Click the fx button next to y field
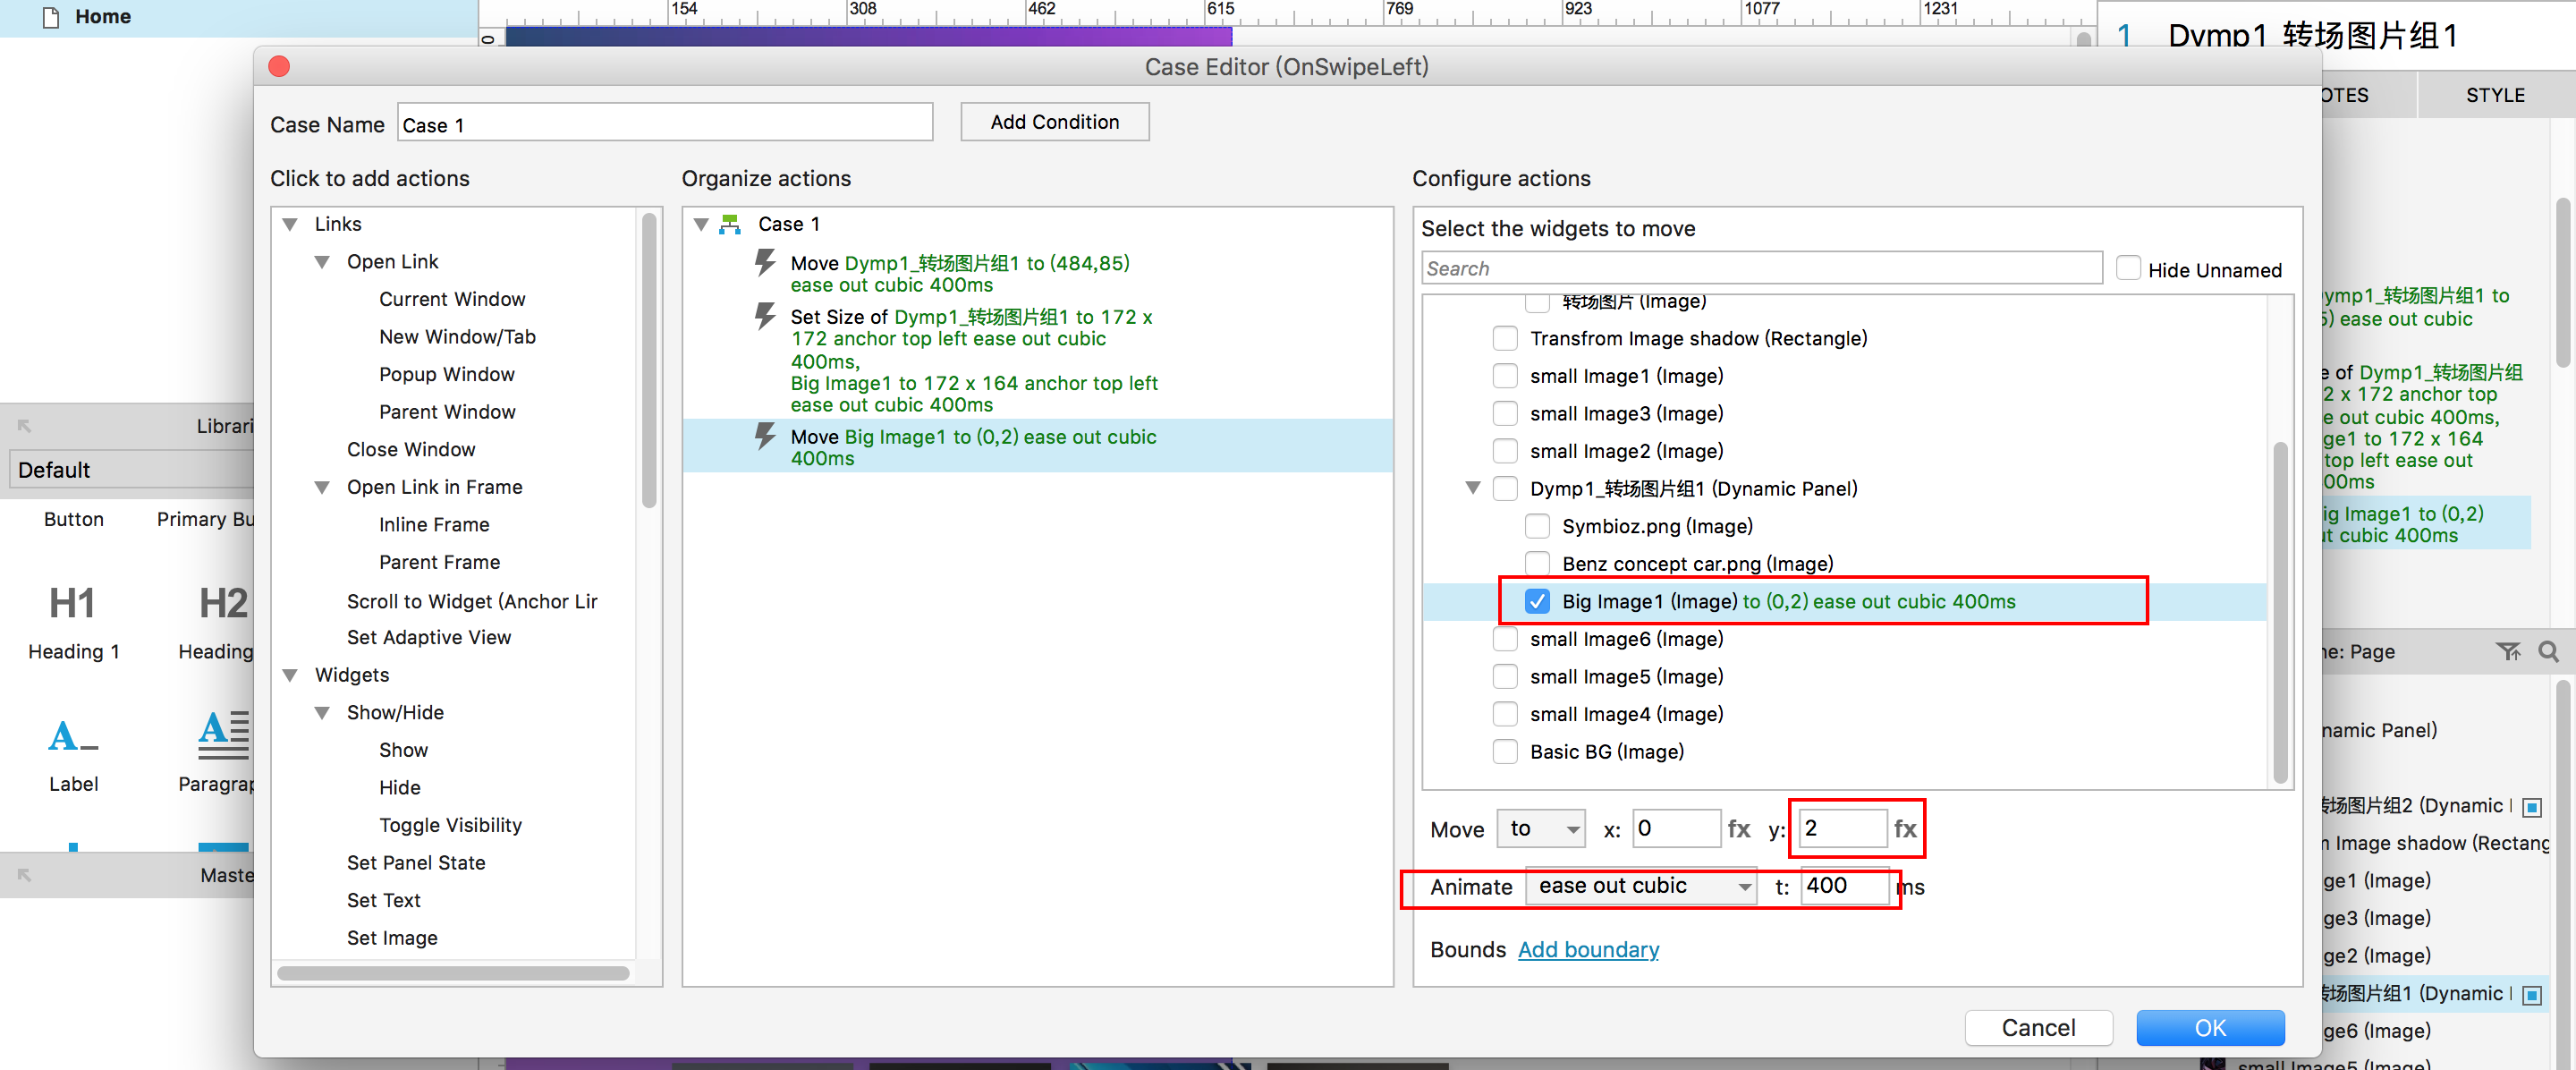The width and height of the screenshot is (2576, 1070). tap(1905, 828)
